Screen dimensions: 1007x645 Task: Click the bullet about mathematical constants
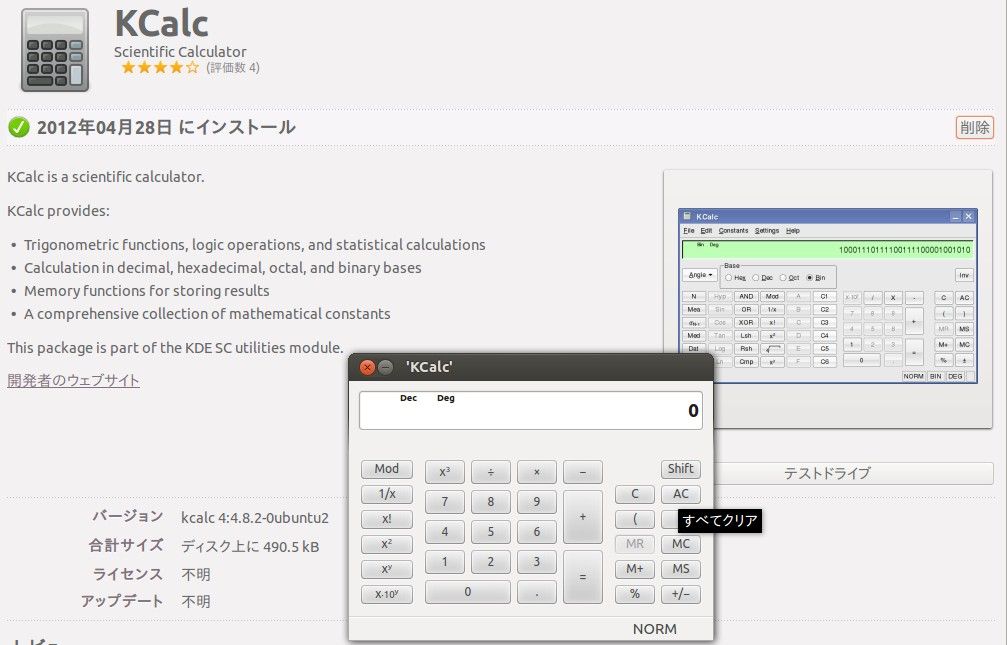[207, 314]
